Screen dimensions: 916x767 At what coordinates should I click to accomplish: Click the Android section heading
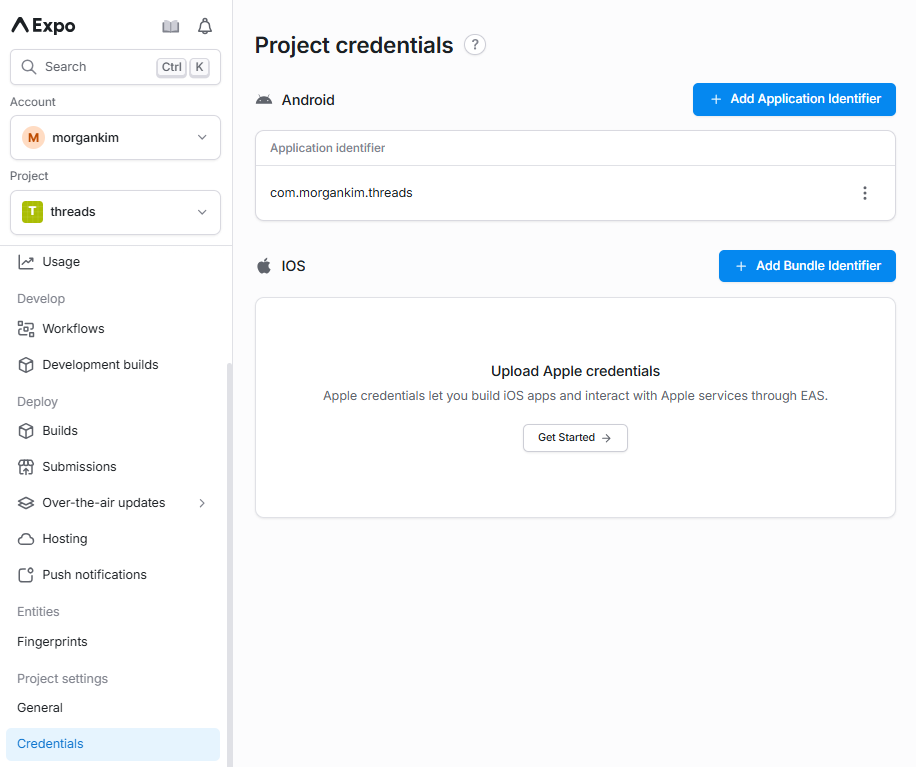click(308, 100)
